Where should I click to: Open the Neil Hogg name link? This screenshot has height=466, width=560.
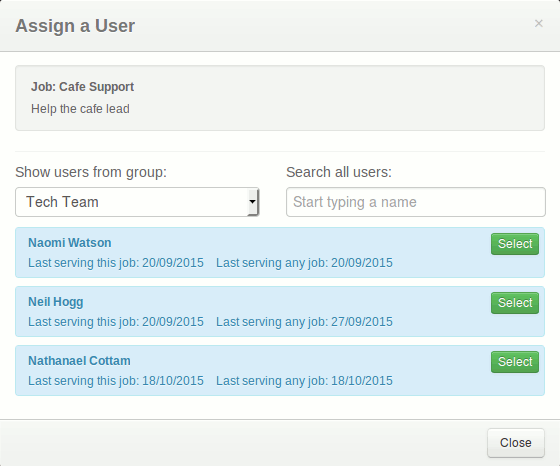click(x=56, y=302)
